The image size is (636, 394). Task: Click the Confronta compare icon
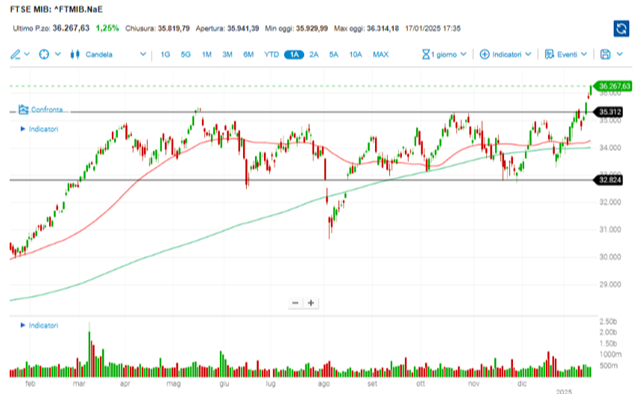(x=23, y=110)
